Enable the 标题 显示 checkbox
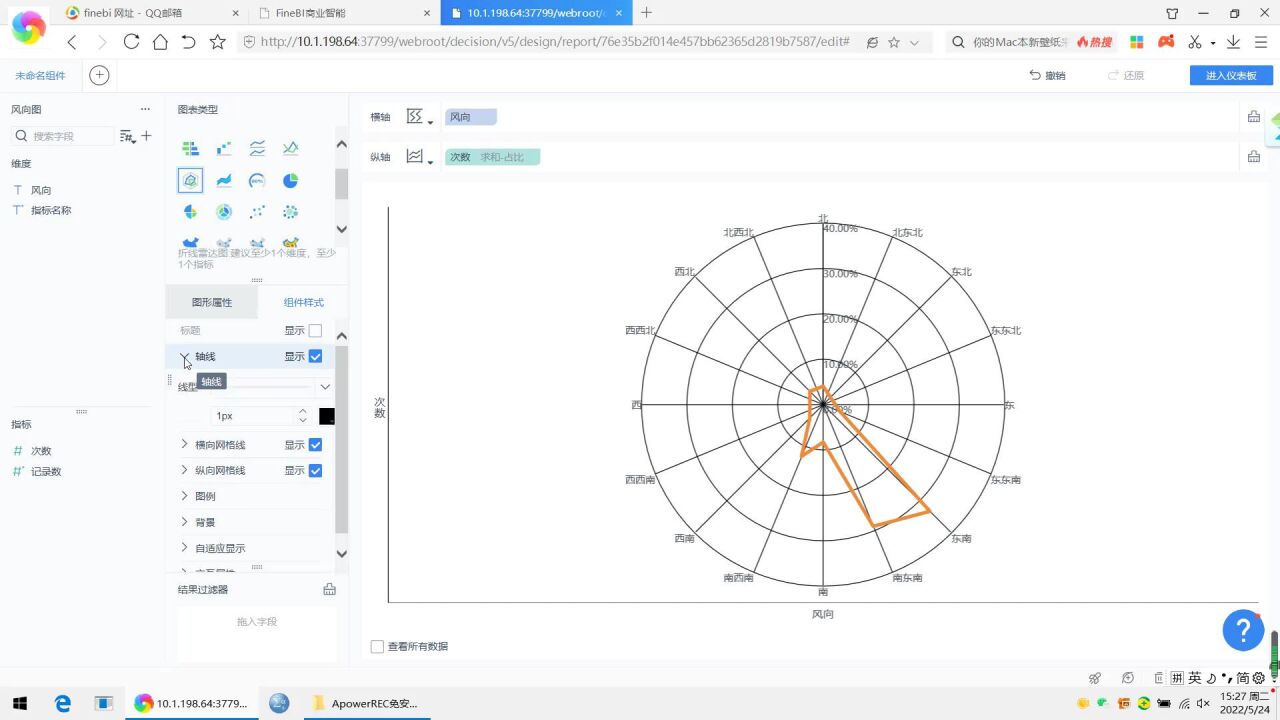The width and height of the screenshot is (1280, 720). click(x=315, y=331)
